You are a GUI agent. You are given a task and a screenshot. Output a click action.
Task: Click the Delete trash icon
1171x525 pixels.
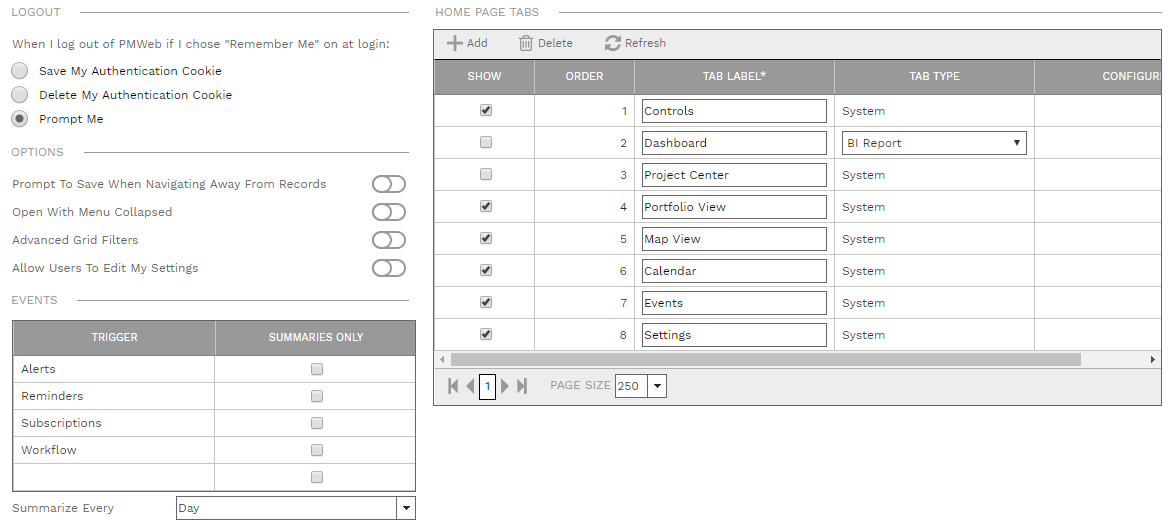click(x=526, y=43)
